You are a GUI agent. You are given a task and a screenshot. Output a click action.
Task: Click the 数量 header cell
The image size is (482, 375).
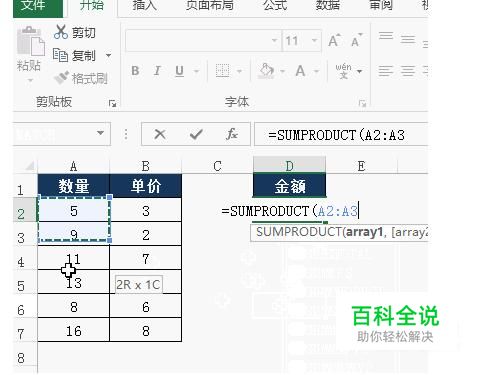coord(74,186)
